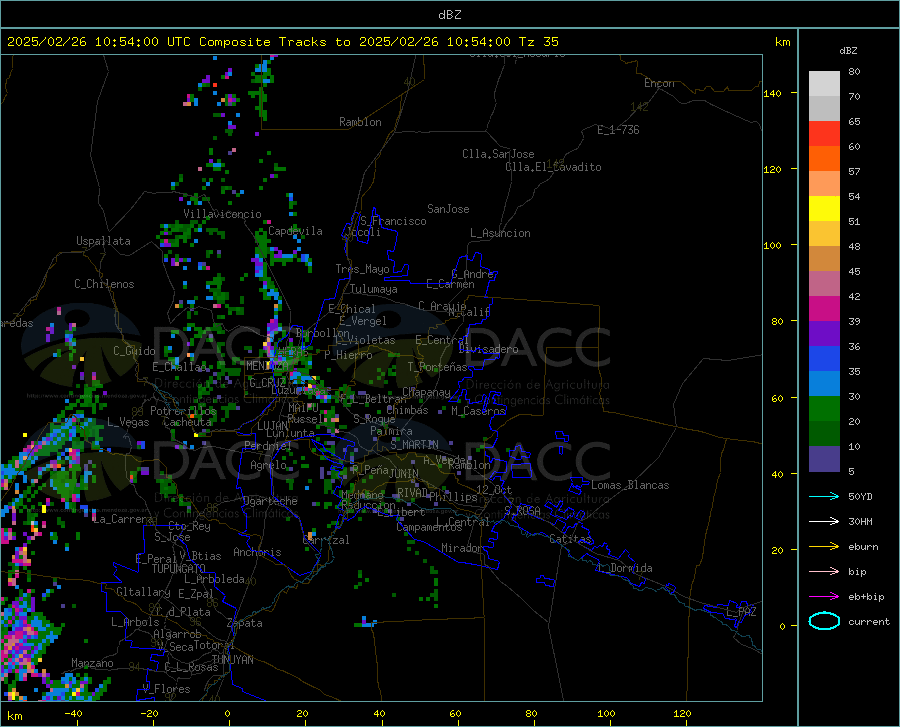Image resolution: width=900 pixels, height=727 pixels.
Task: Click the '30HM' legend label
Action: click(x=860, y=522)
